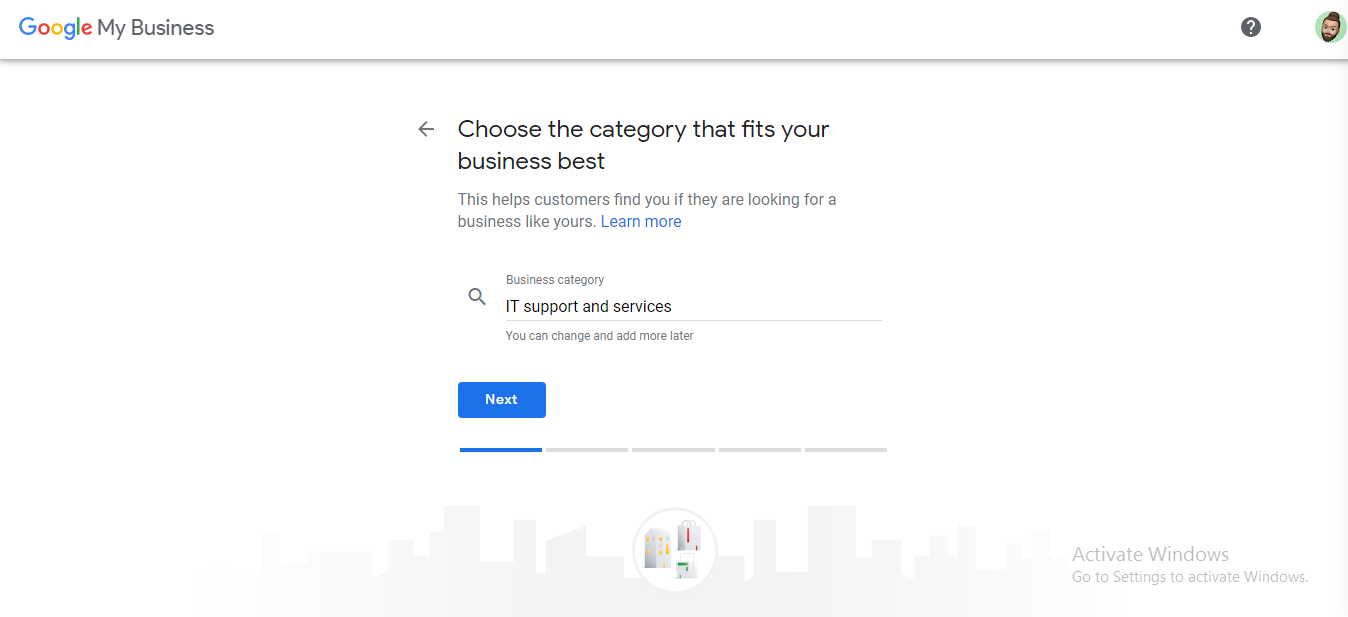Click the fourth progress bar segment
The image size is (1348, 617).
point(760,449)
